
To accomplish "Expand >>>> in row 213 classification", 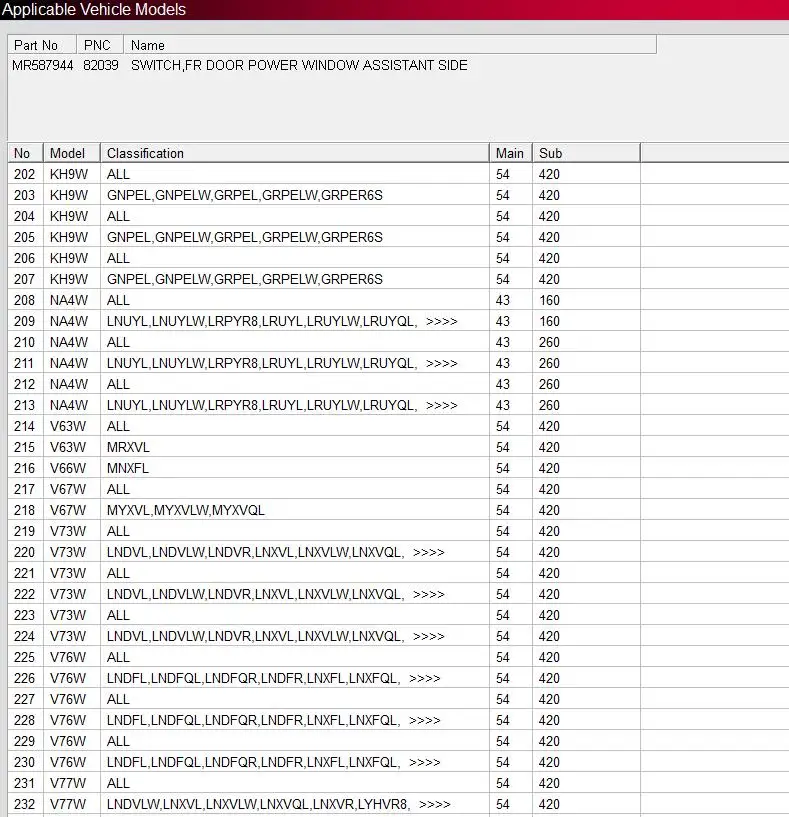I will (x=441, y=405).
